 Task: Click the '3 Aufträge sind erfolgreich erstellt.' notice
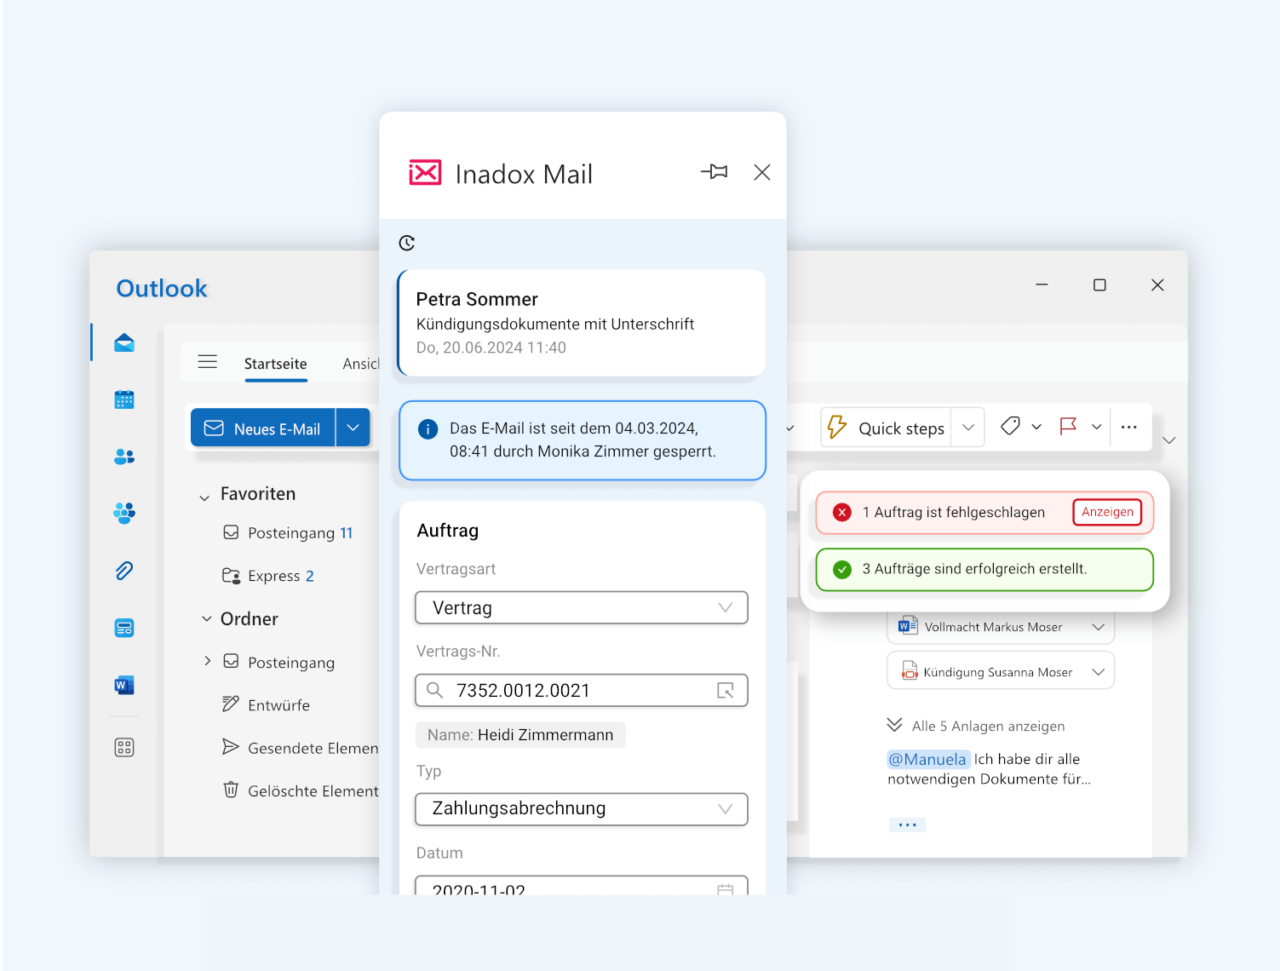[984, 569]
